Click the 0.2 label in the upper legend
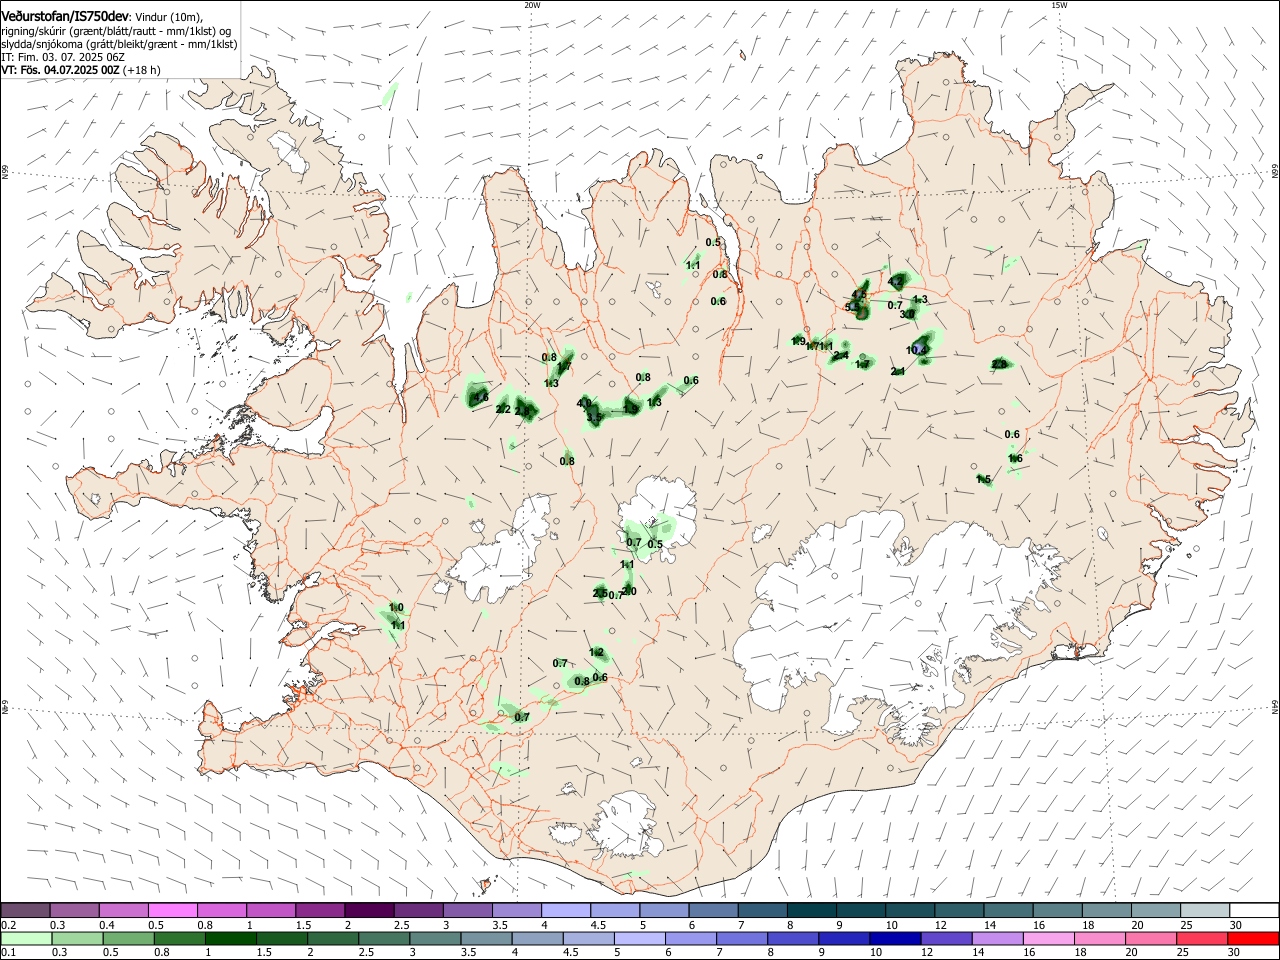Screen dimensions: 1280x960 tap(7, 925)
